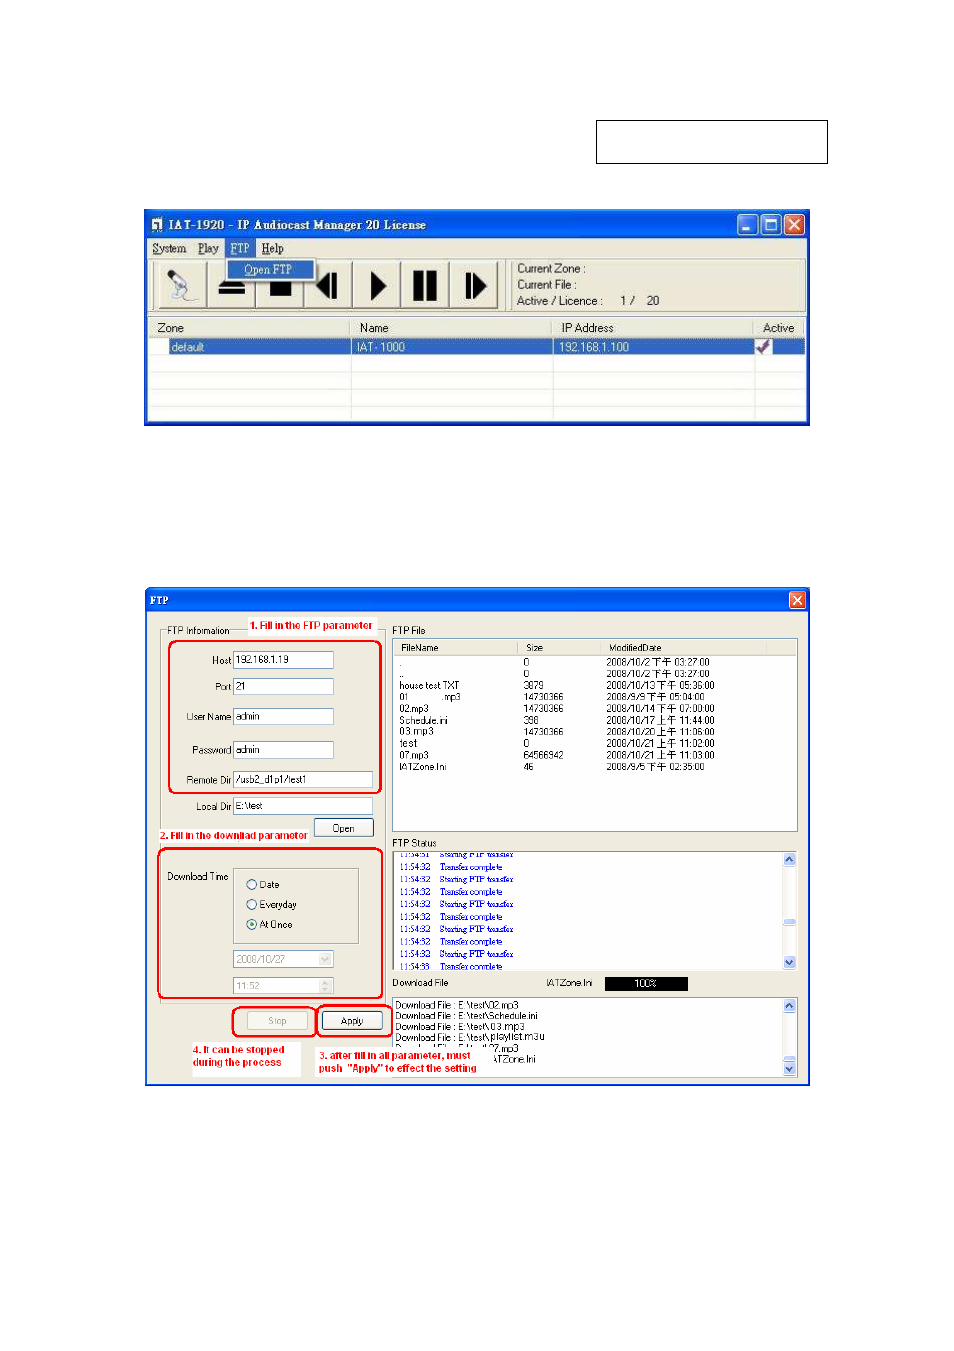Select the test folder in FTP file list
Viewport: 954px width, 1351px height.
pos(408,744)
